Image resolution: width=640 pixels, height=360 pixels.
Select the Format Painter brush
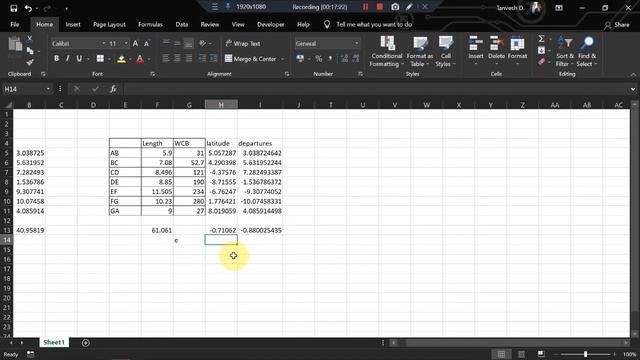point(30,62)
